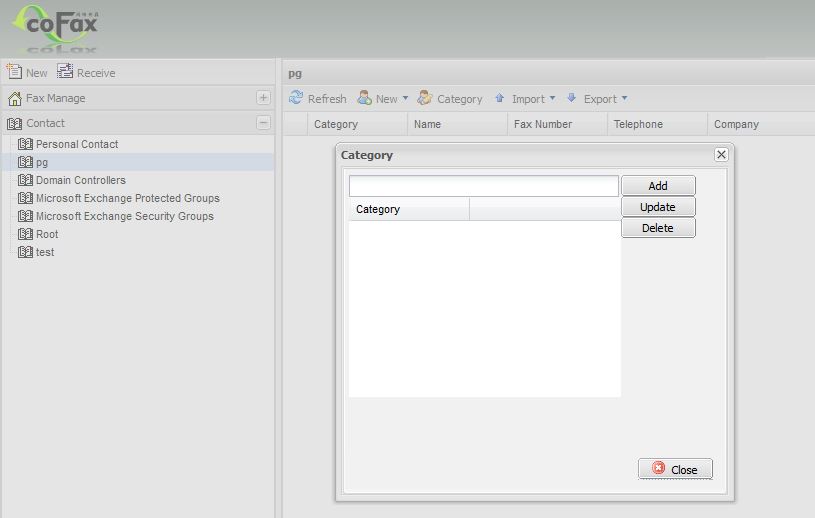815x518 pixels.
Task: Open Microsoft Exchange Protected Groups
Action: pyautogui.click(x=127, y=198)
